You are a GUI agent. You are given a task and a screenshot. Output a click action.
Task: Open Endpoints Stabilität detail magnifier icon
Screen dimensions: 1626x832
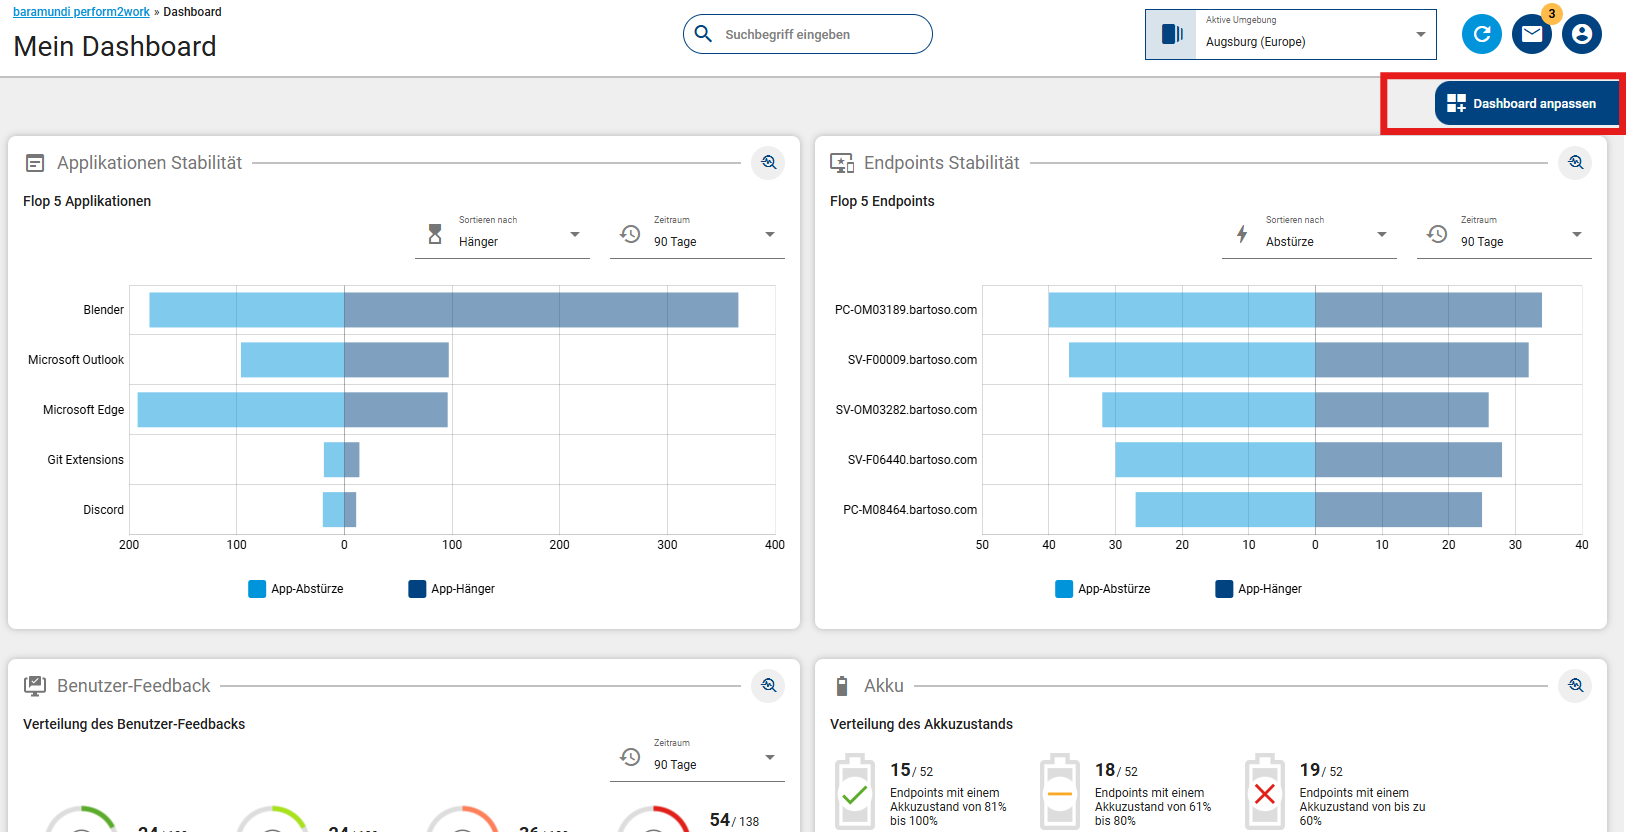click(x=1575, y=162)
